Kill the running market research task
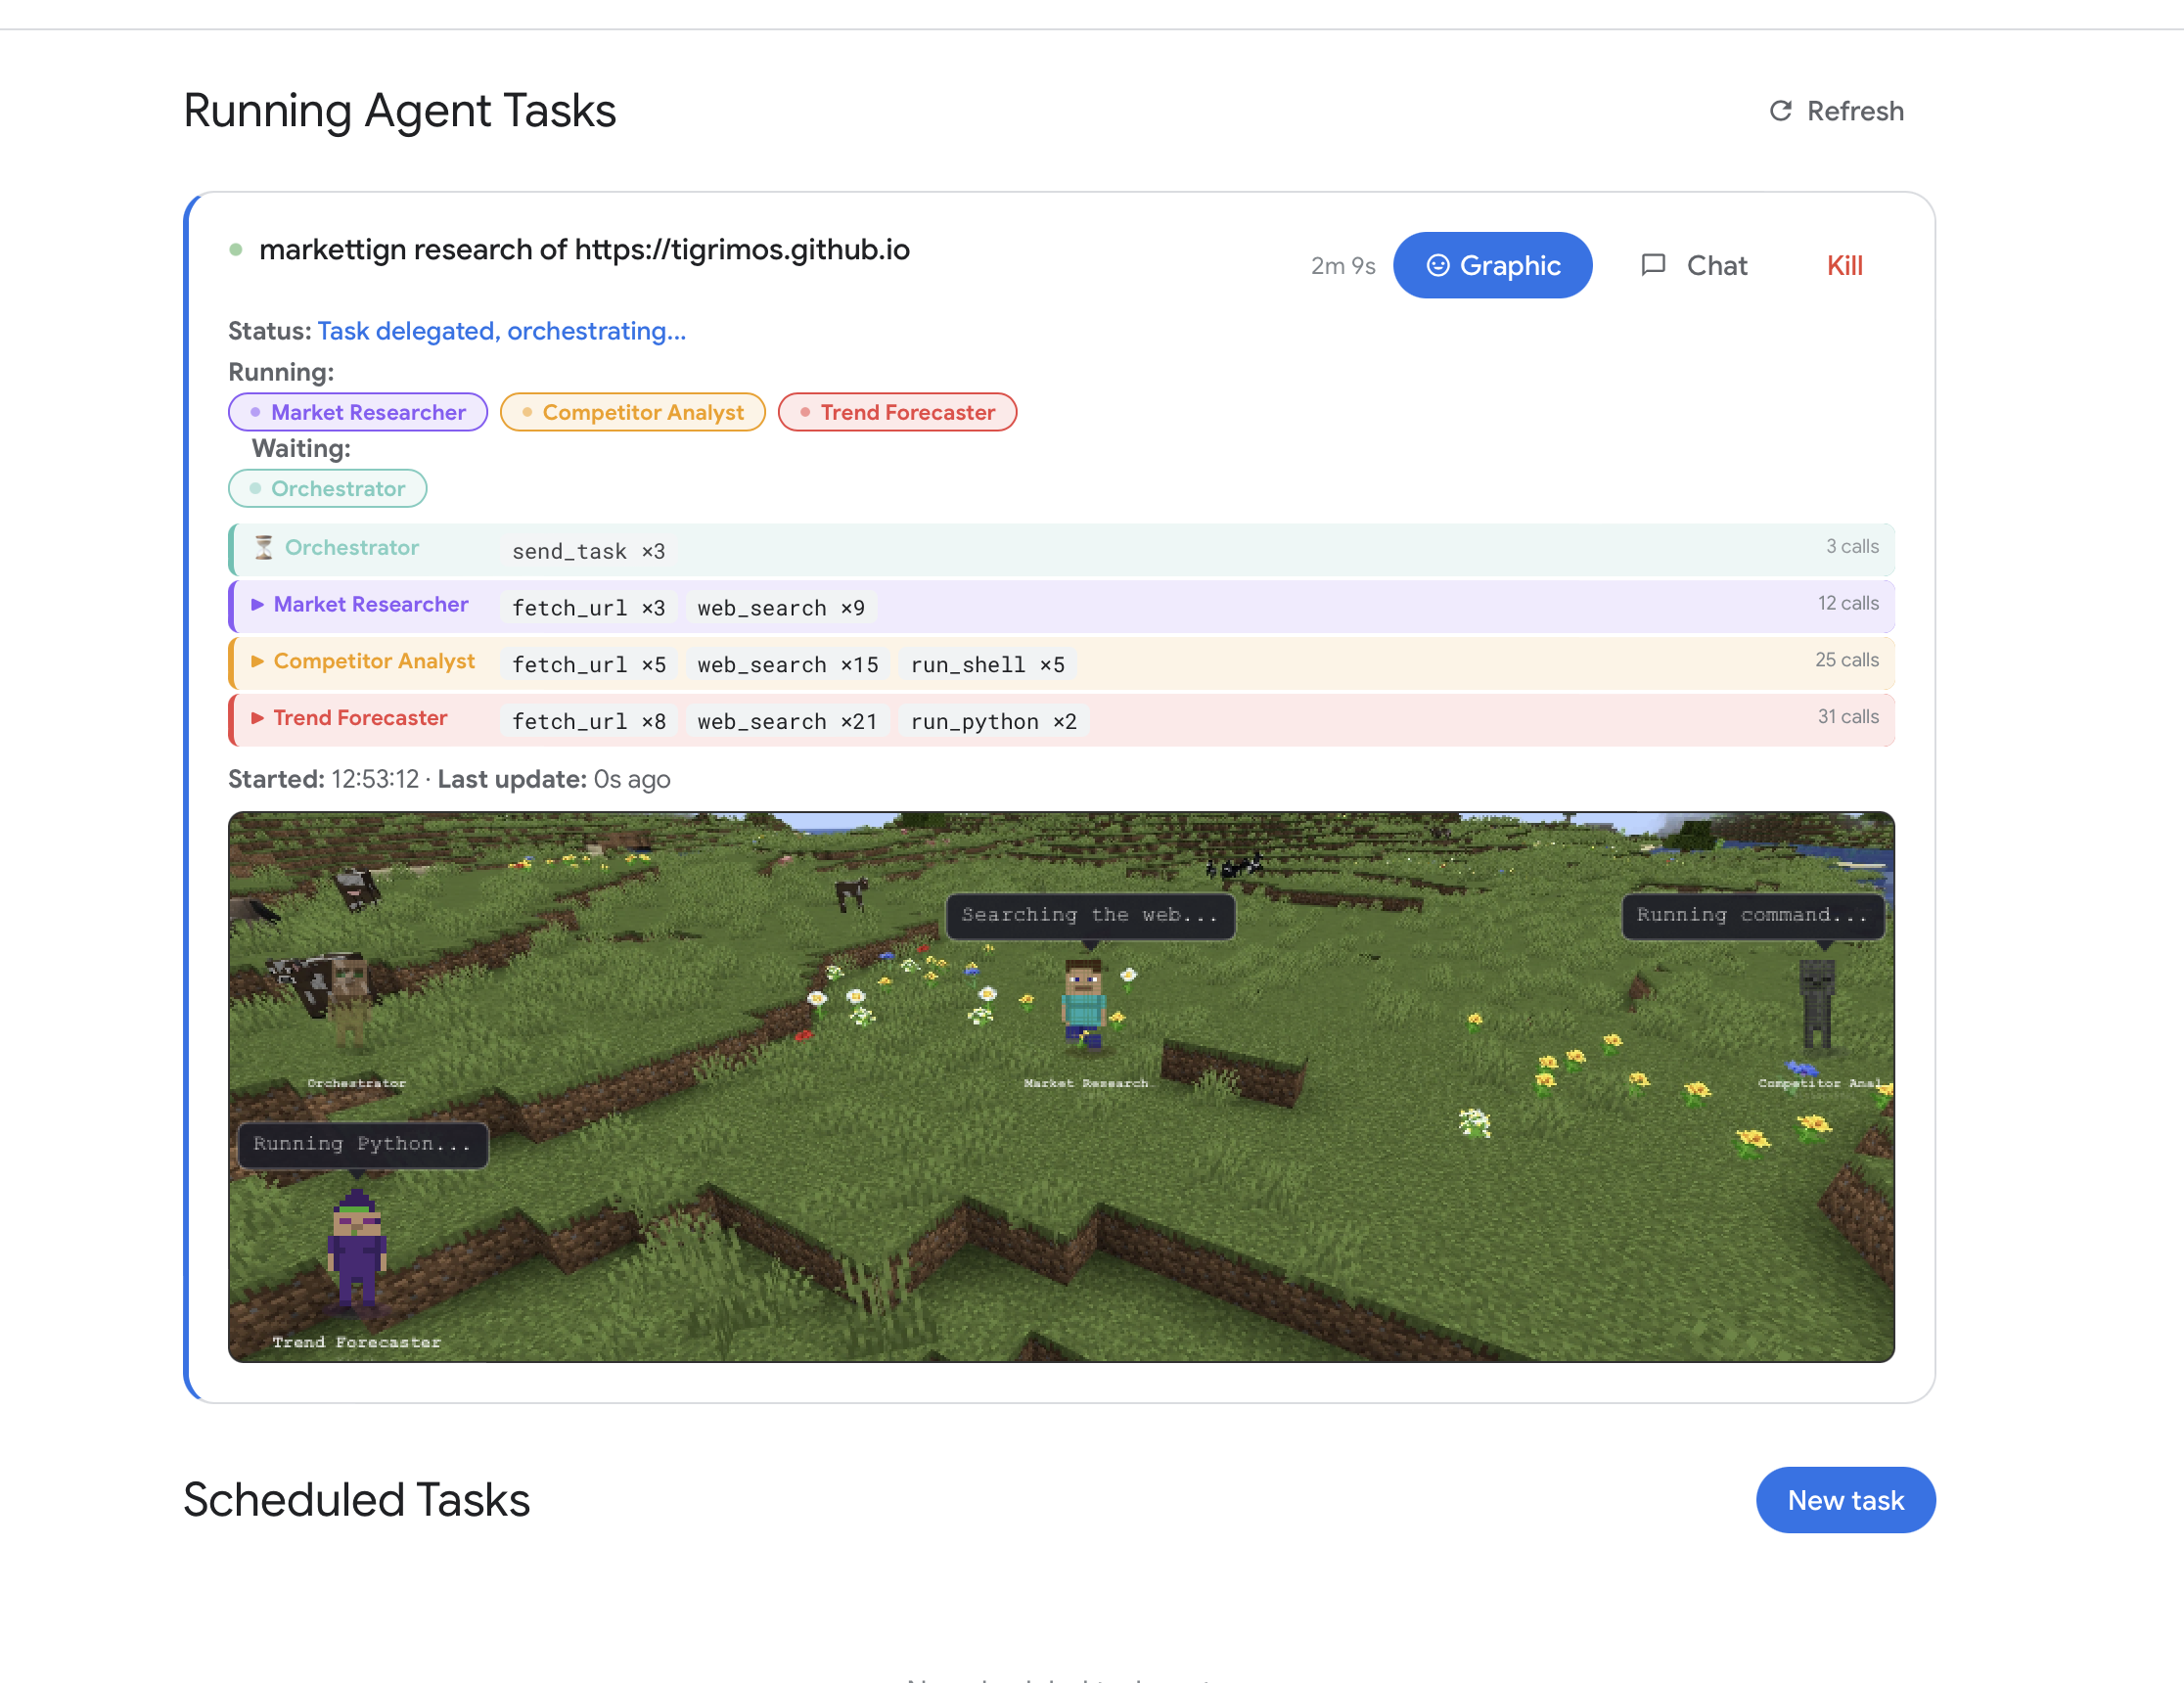The height and width of the screenshot is (1683, 2184). 1844,265
